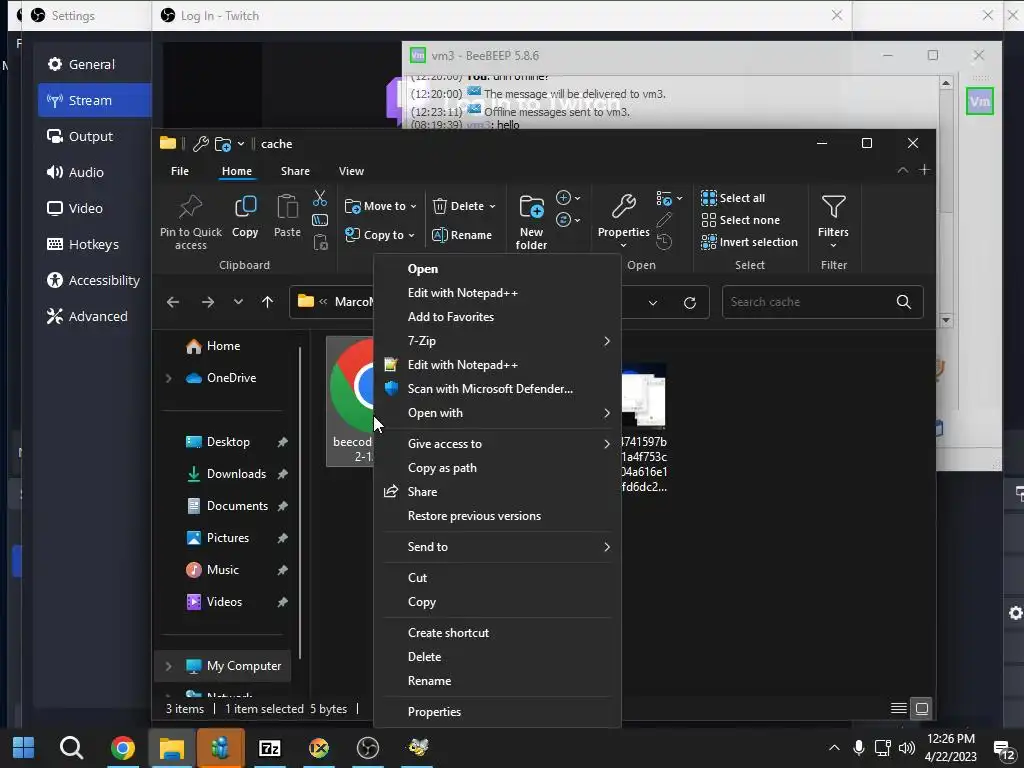
Task: Click the Rename ribbon button
Action: 462,235
